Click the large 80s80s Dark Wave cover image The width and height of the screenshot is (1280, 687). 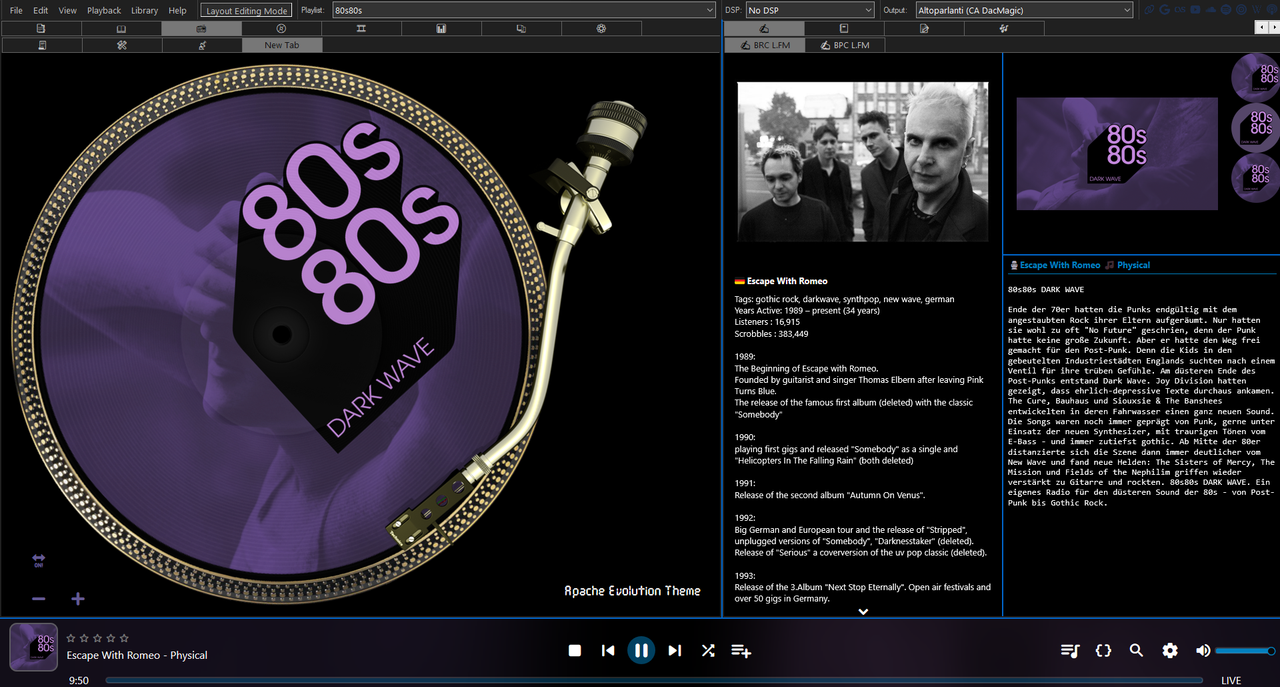1117,154
